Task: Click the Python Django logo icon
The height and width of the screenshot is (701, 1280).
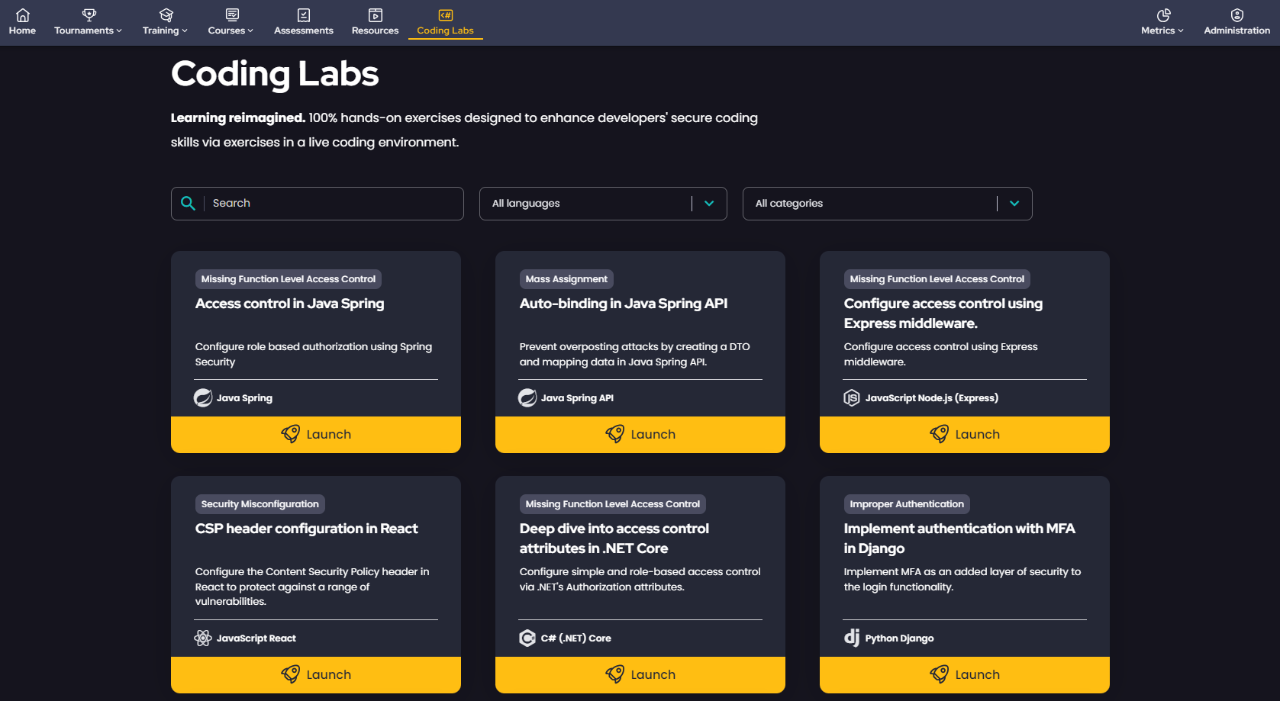Action: point(852,638)
